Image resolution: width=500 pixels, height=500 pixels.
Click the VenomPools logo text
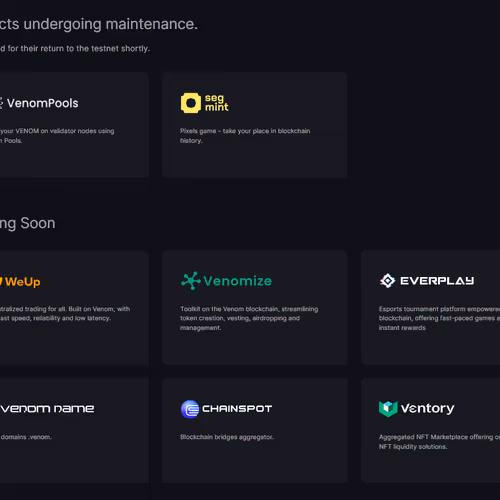(x=42, y=103)
